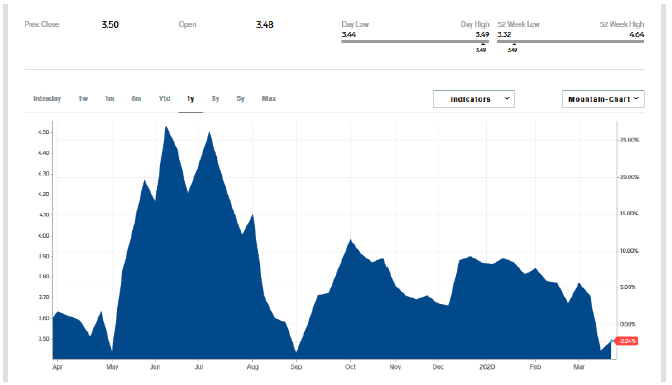Click the Indicators dropdown chevron arrow
This screenshot has height=385, width=672.
tap(507, 99)
